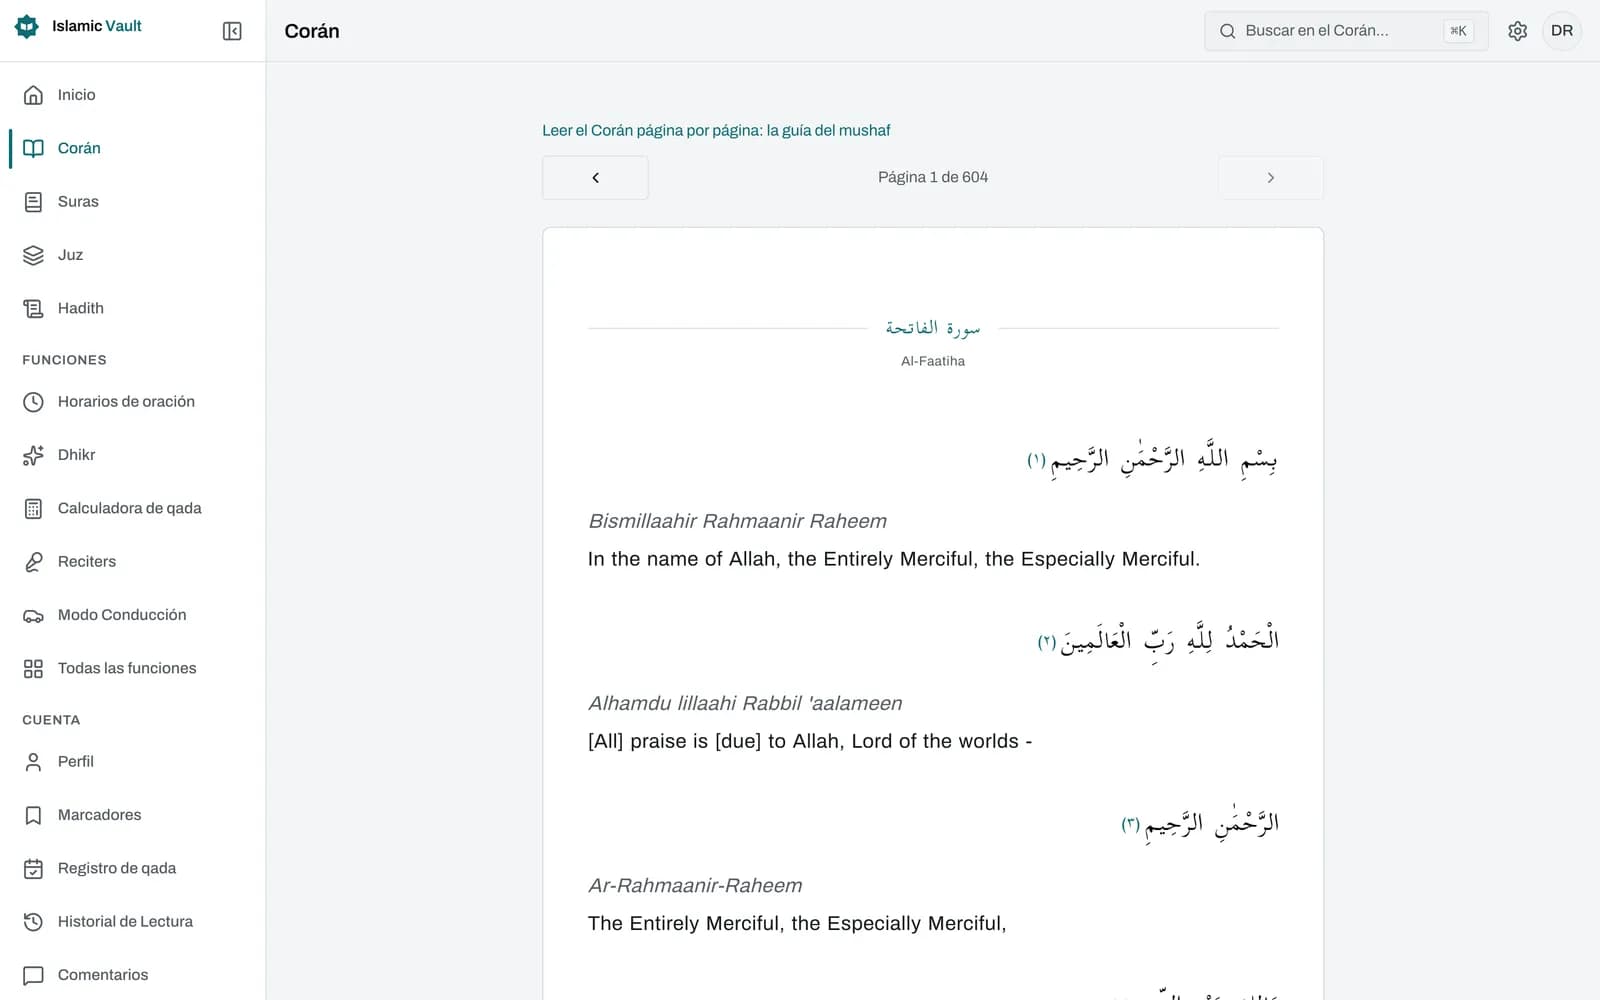Open the Dhikr sparkles icon
1600x1000 pixels.
(33, 455)
